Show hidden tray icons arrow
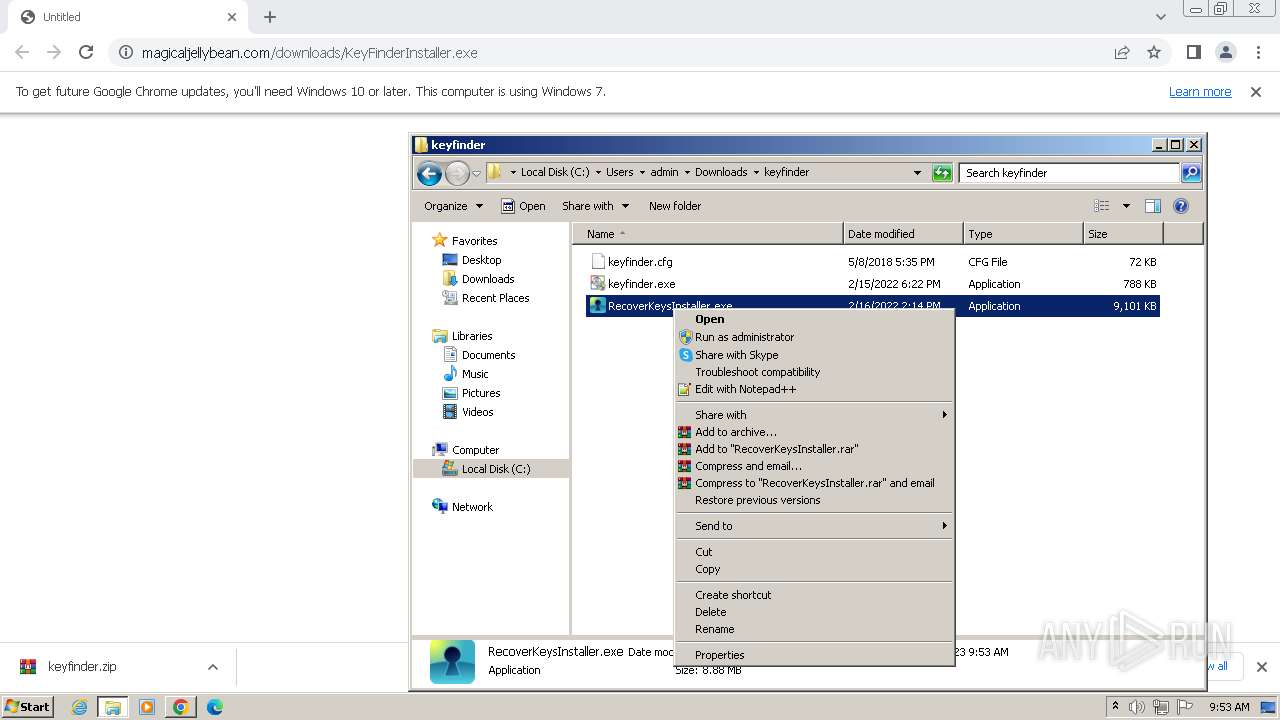This screenshot has width=1280, height=720. (1115, 707)
